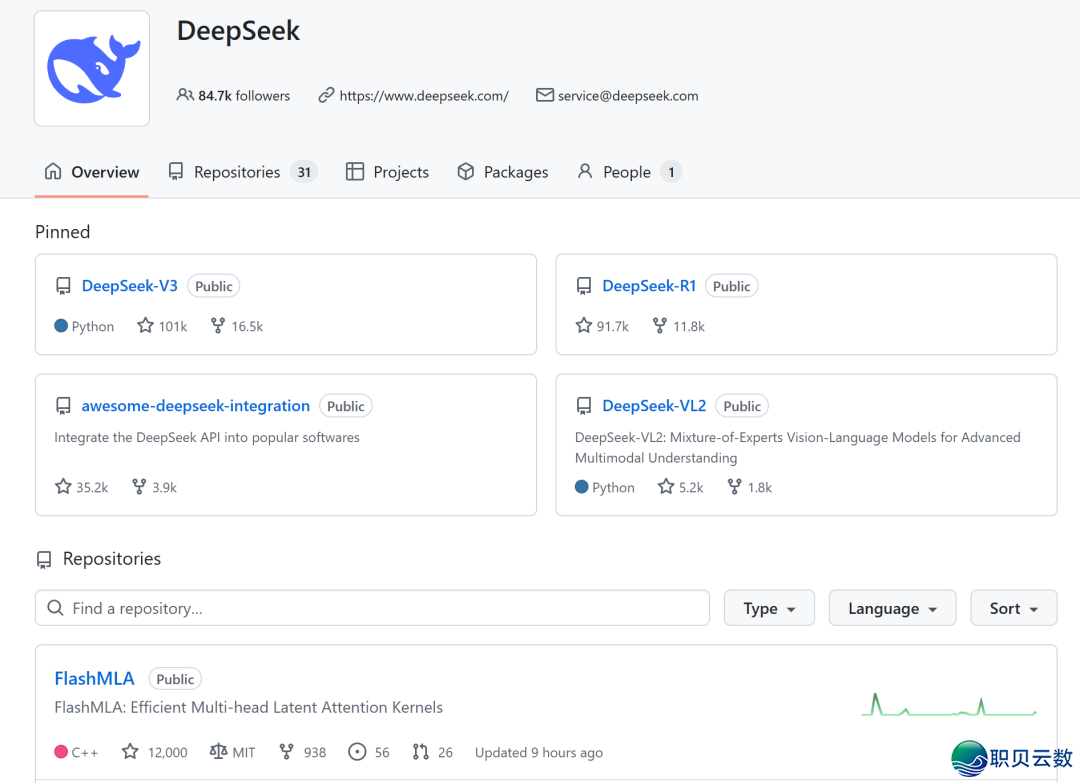Open the Projects tab
The image size is (1080, 783).
[388, 172]
